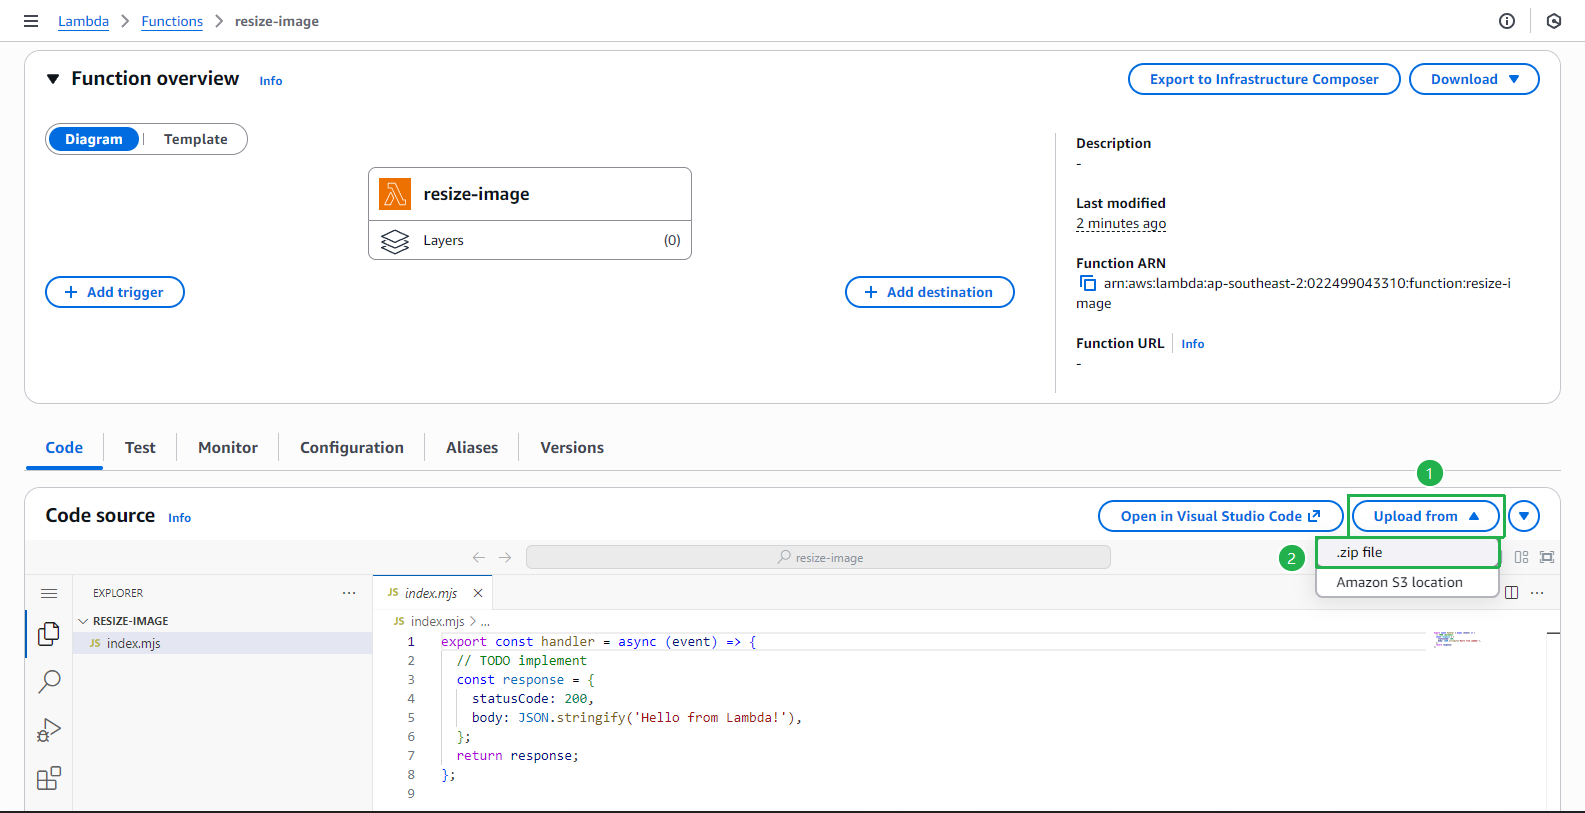Click the resize-image title in diagram box
The height and width of the screenshot is (813, 1585).
[476, 194]
